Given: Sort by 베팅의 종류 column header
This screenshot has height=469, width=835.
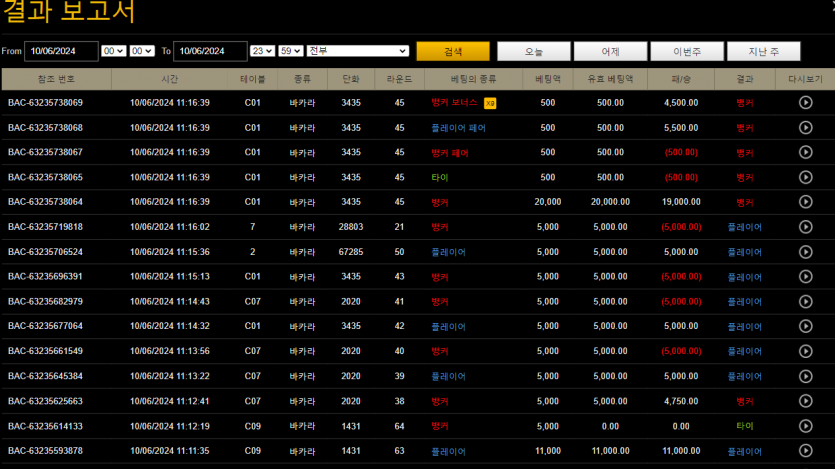Looking at the screenshot, I should coord(473,79).
